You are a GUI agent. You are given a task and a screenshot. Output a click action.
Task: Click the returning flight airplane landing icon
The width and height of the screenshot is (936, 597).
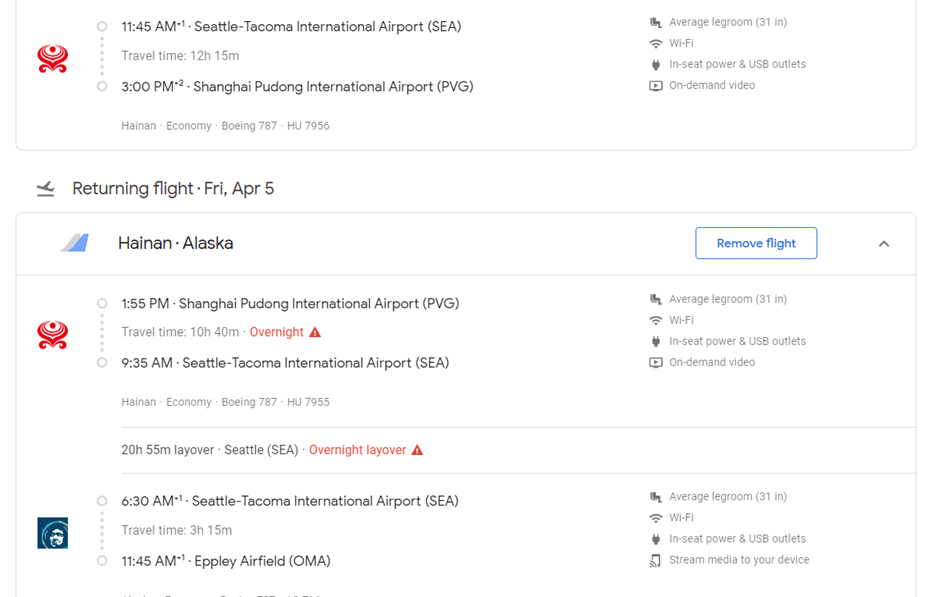point(45,189)
